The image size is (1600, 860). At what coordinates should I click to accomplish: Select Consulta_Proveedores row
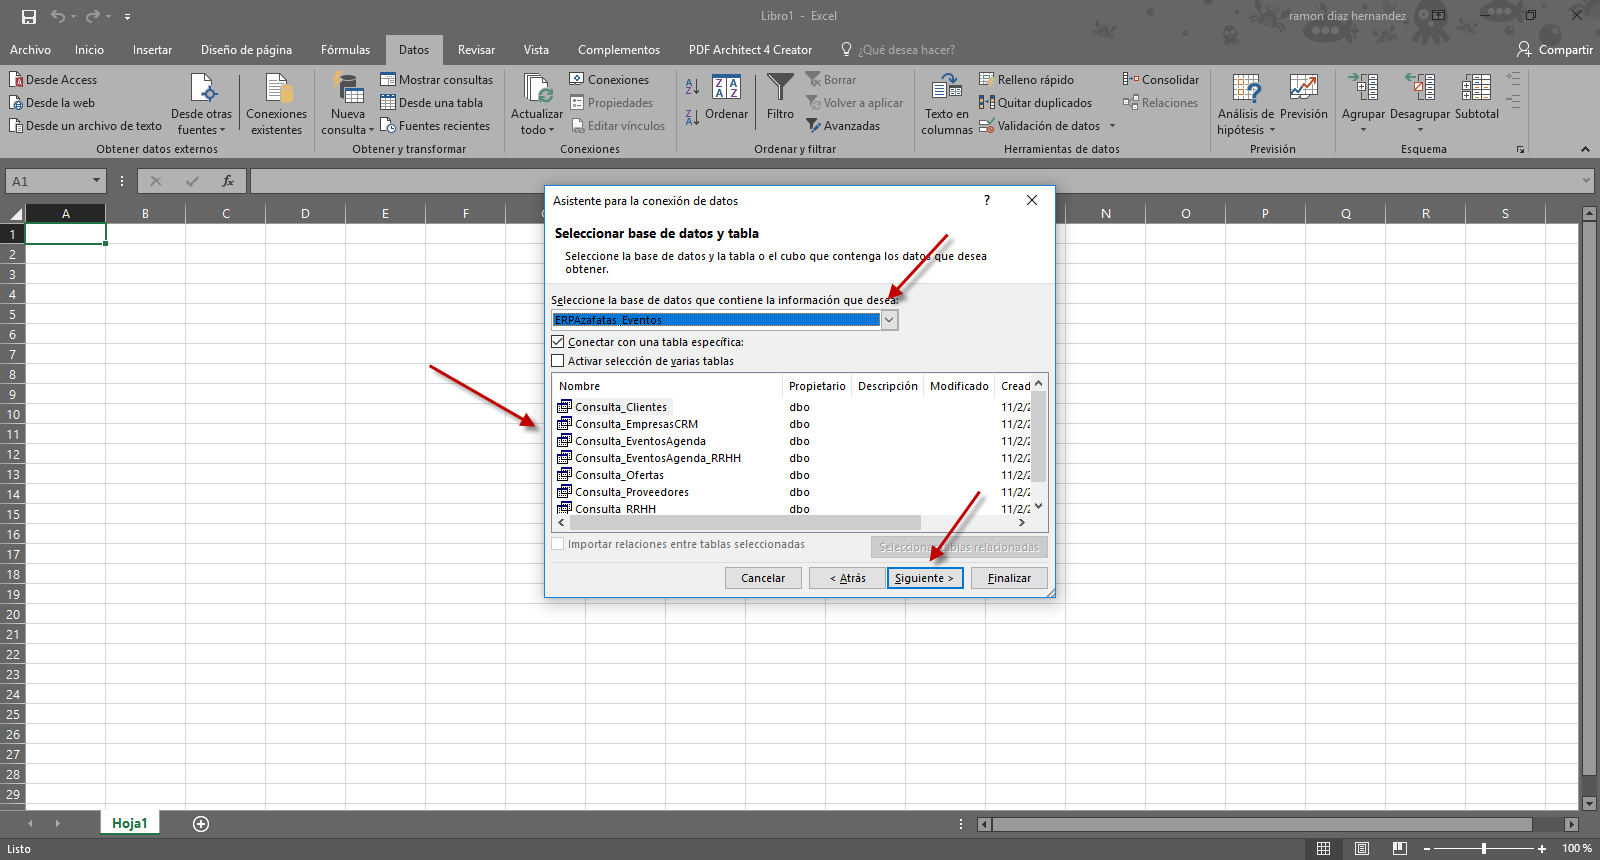(631, 492)
